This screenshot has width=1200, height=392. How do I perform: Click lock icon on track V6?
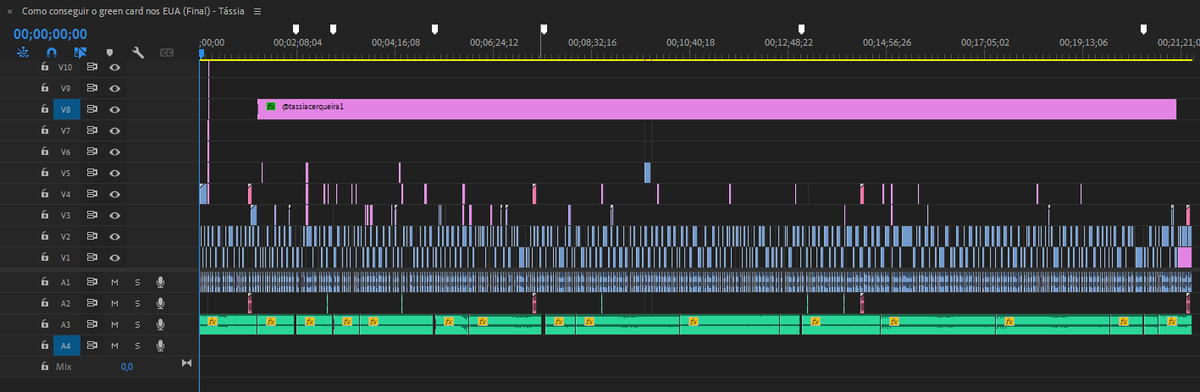tap(44, 151)
